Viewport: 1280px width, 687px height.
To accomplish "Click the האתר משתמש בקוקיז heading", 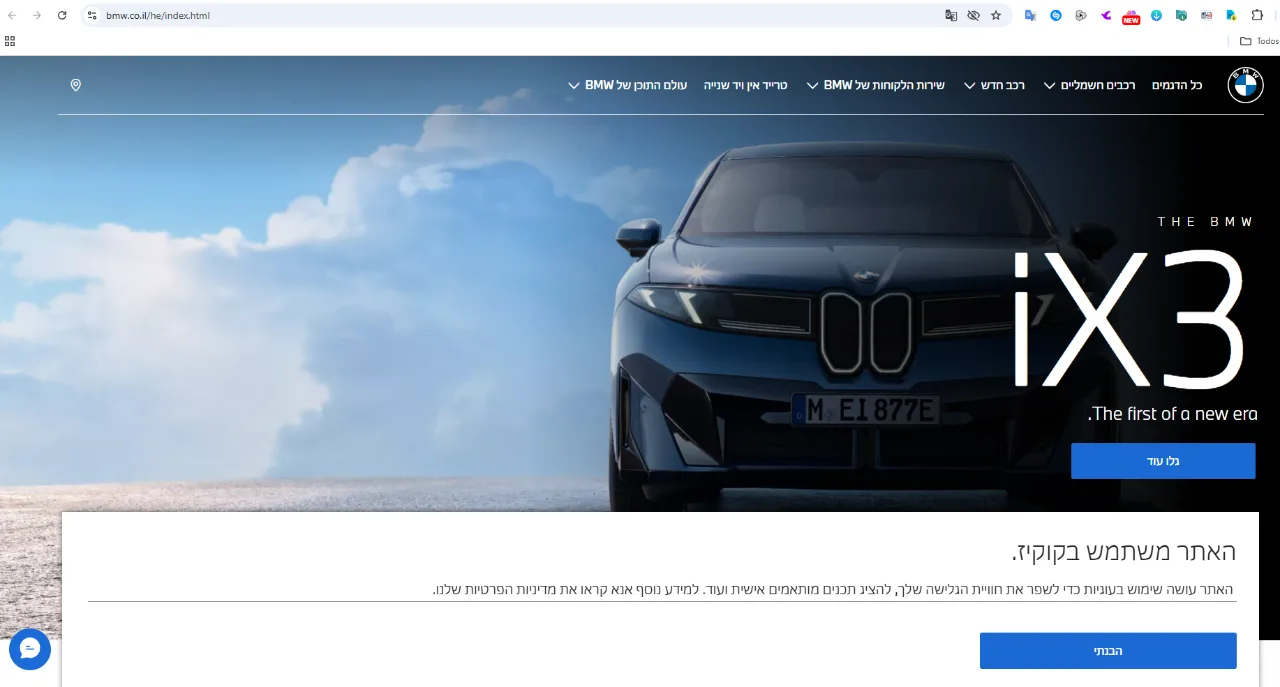I will pos(1124,551).
